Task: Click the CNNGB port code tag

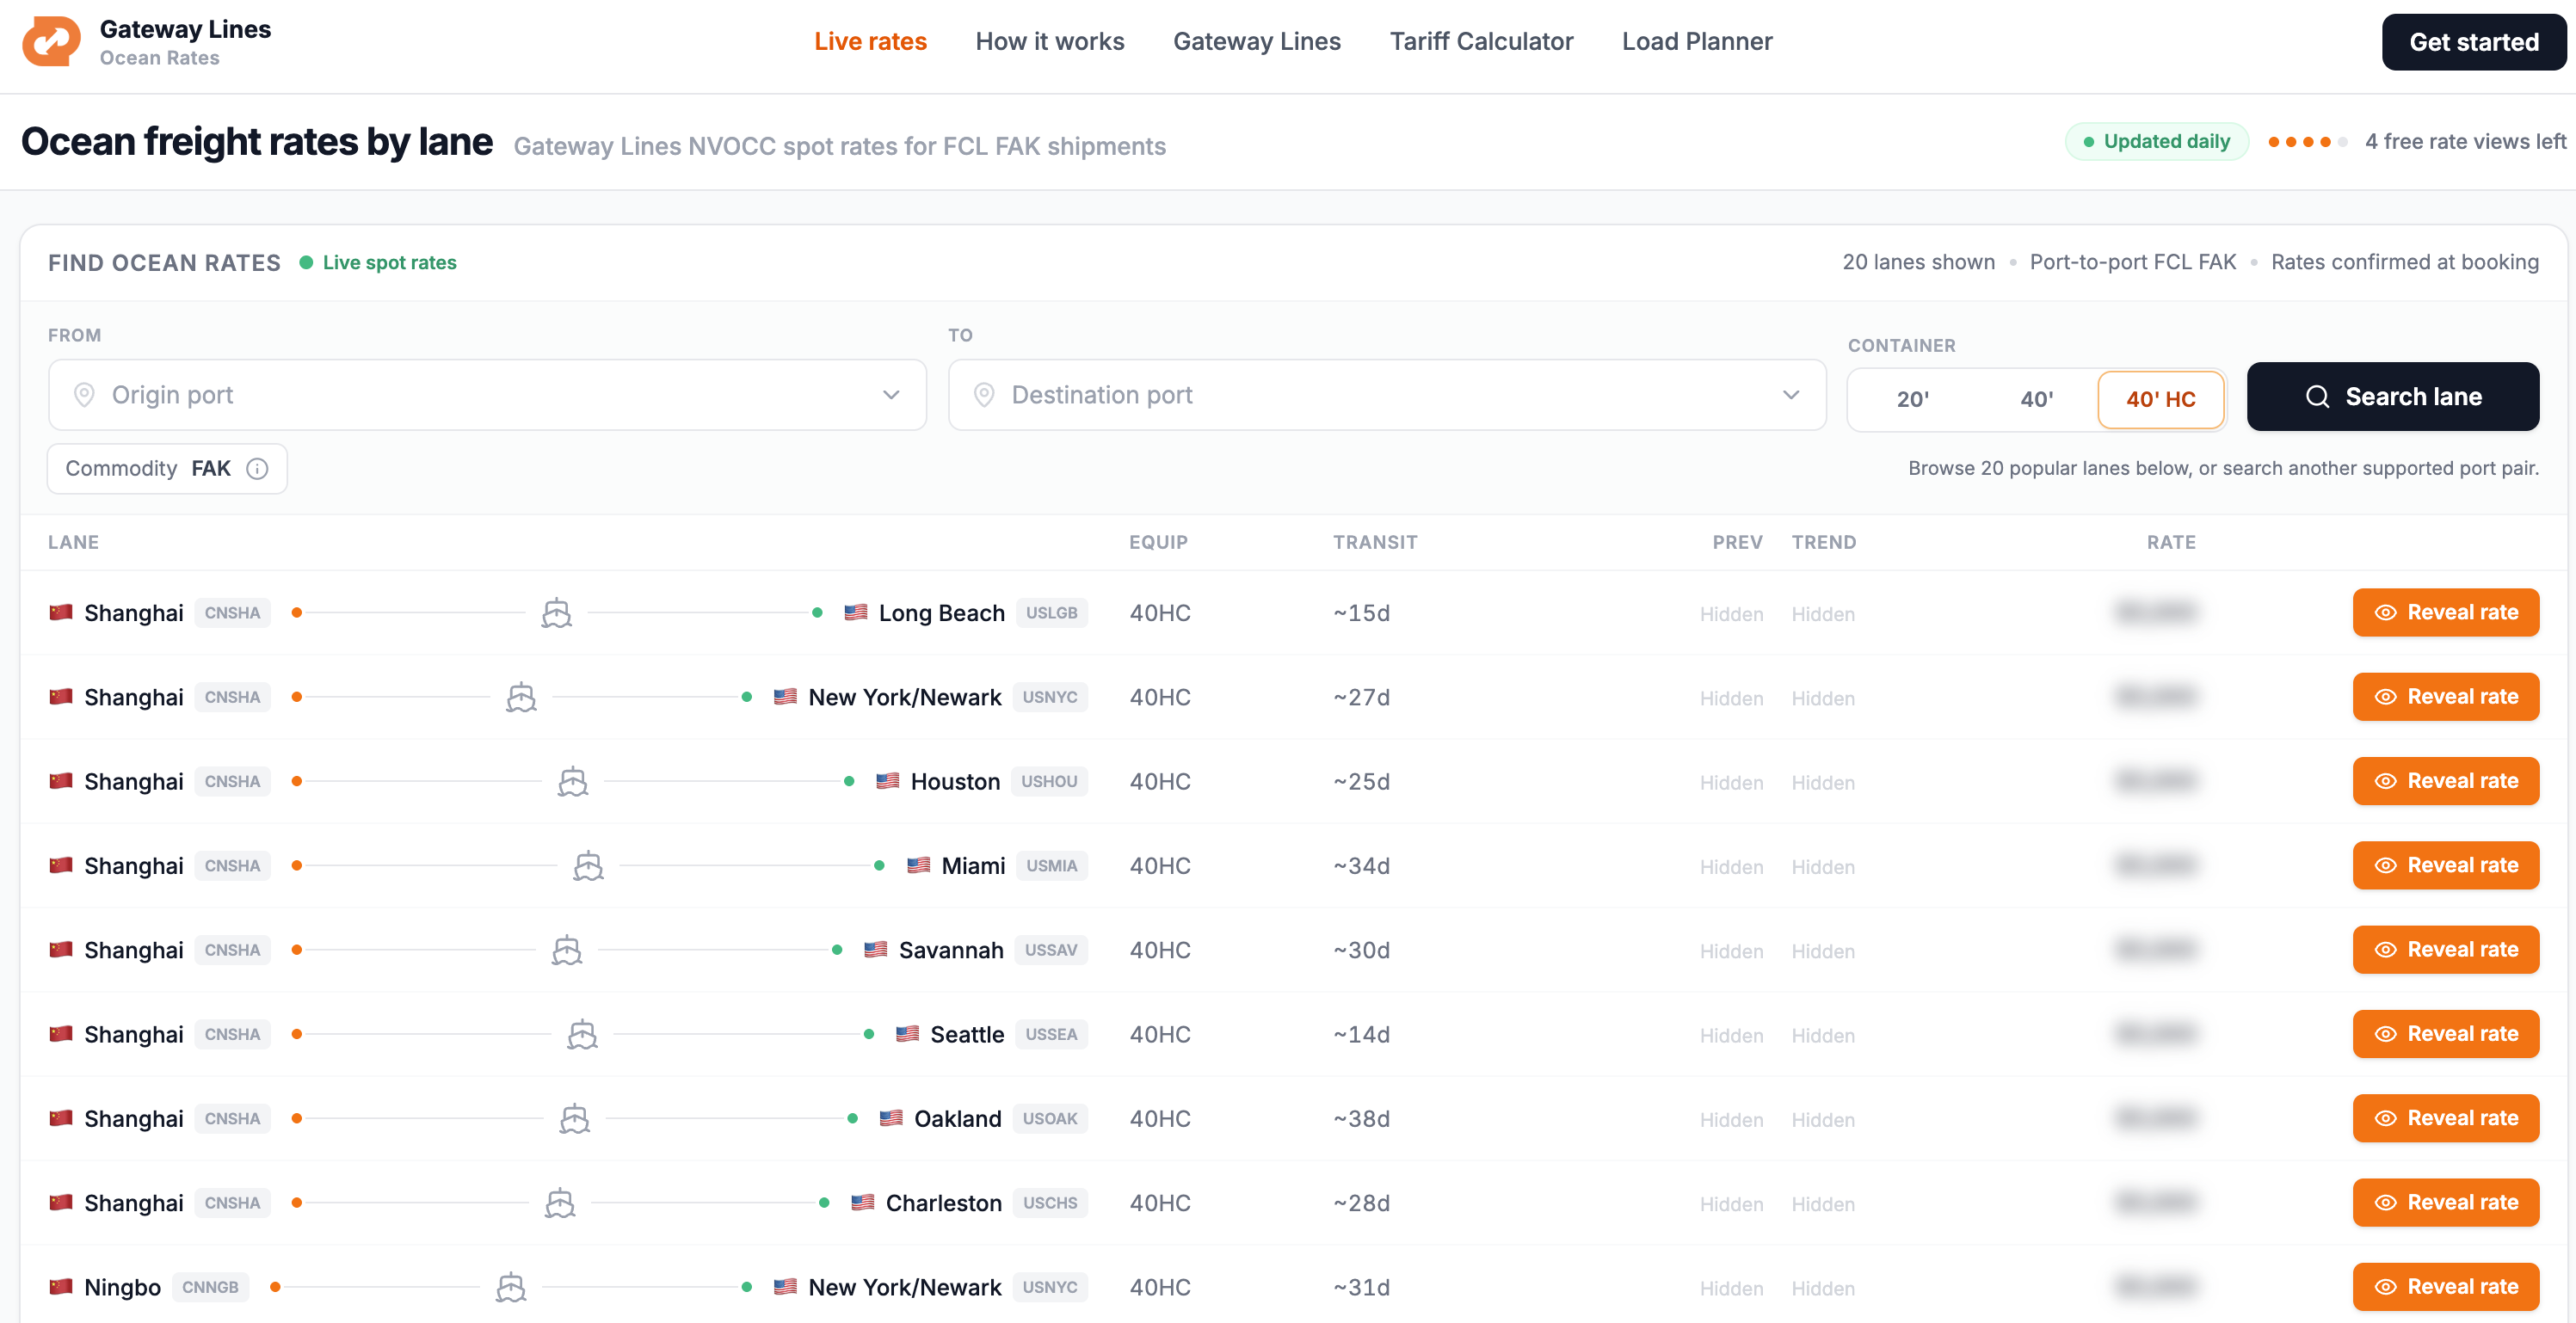Action: pyautogui.click(x=210, y=1287)
